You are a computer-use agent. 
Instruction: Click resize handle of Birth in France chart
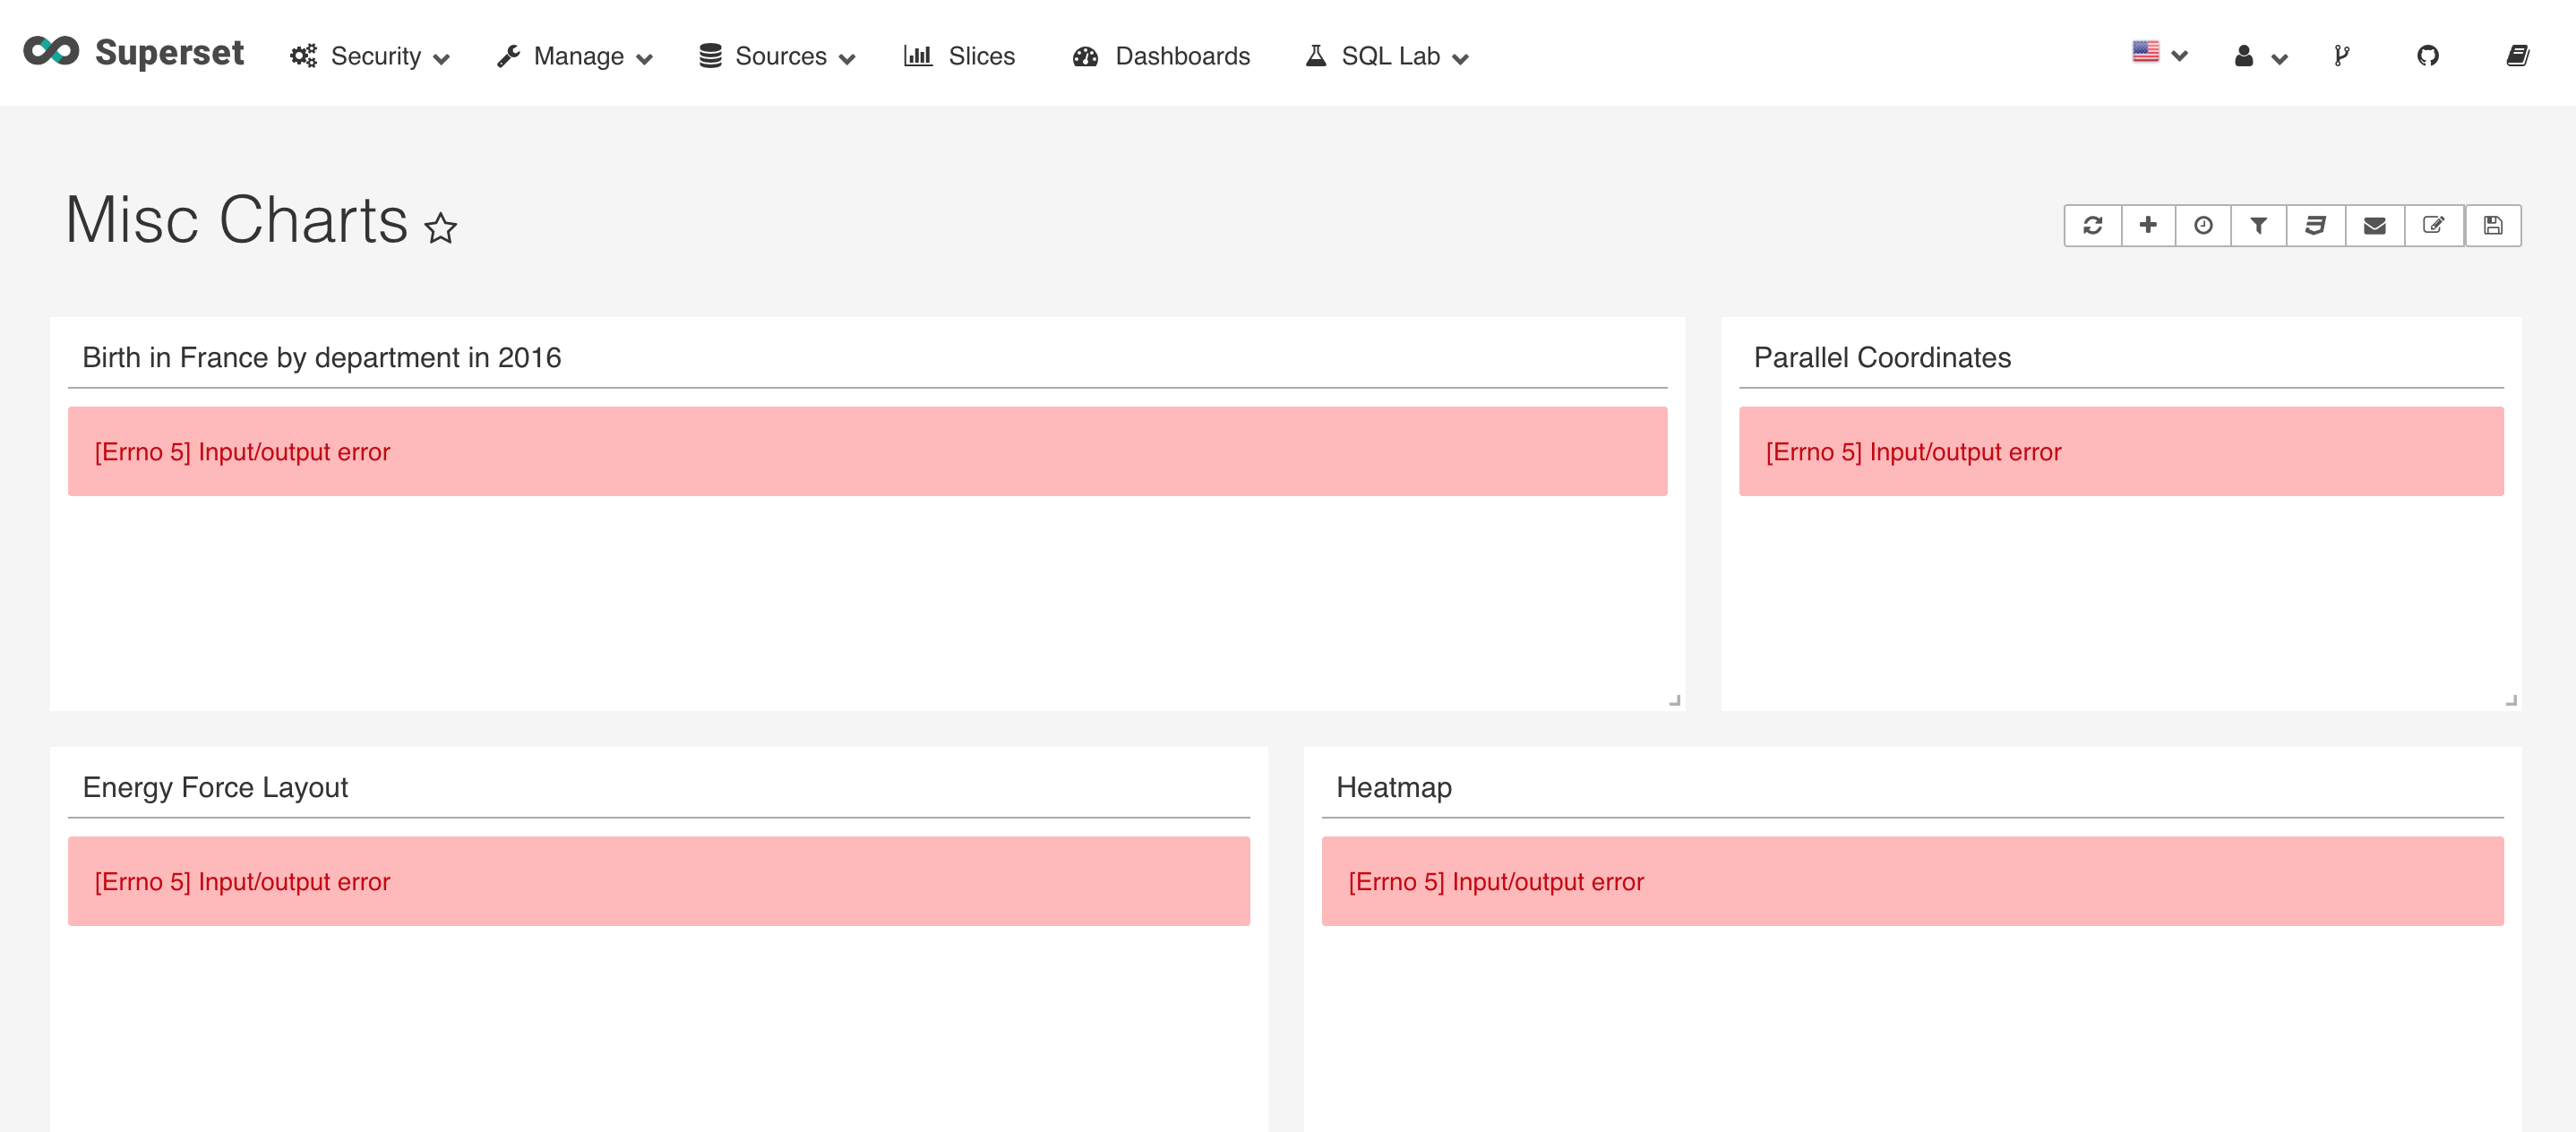[x=1674, y=700]
